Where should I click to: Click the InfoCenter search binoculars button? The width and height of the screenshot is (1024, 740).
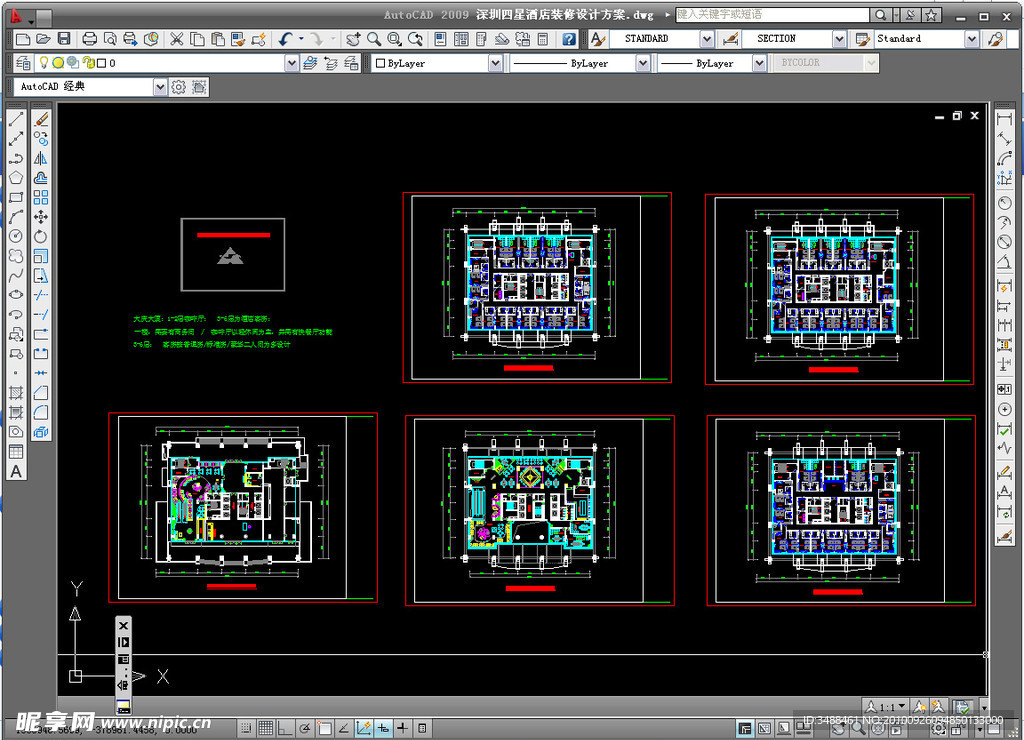tap(880, 15)
